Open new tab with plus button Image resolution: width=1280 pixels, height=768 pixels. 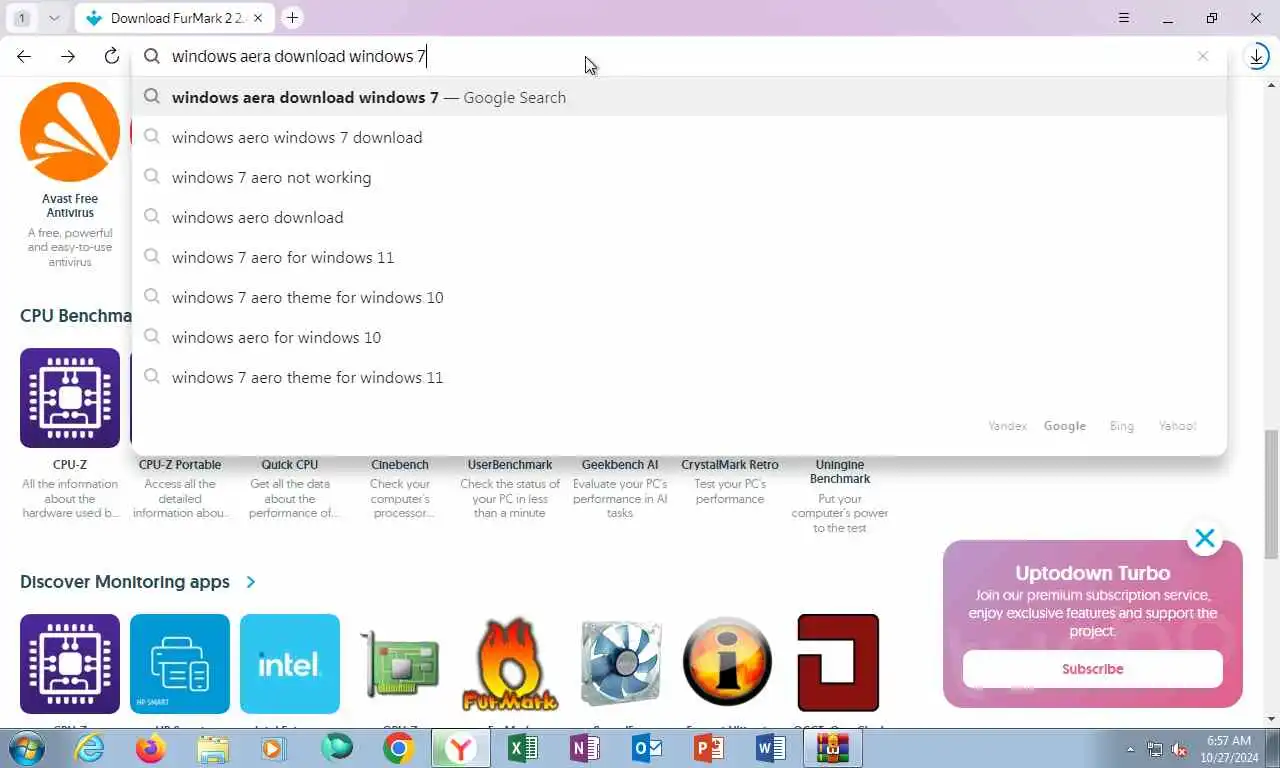pyautogui.click(x=292, y=18)
